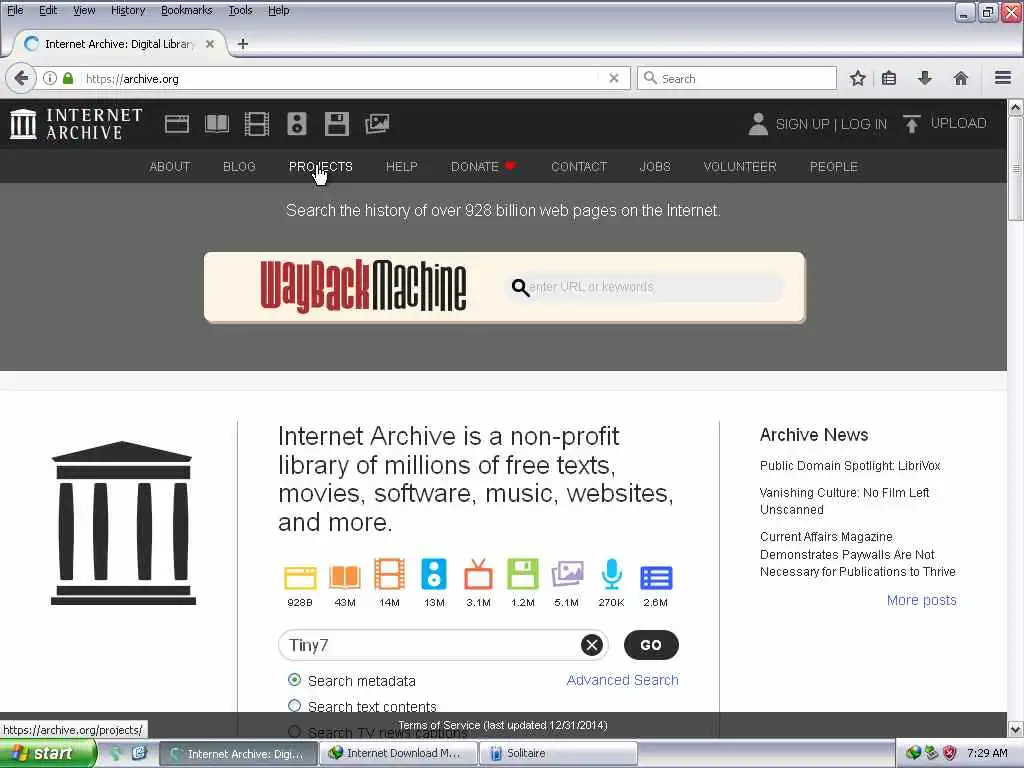Open Public Domain Spotlight: LibriVox post
1024x768 pixels.
pos(850,466)
